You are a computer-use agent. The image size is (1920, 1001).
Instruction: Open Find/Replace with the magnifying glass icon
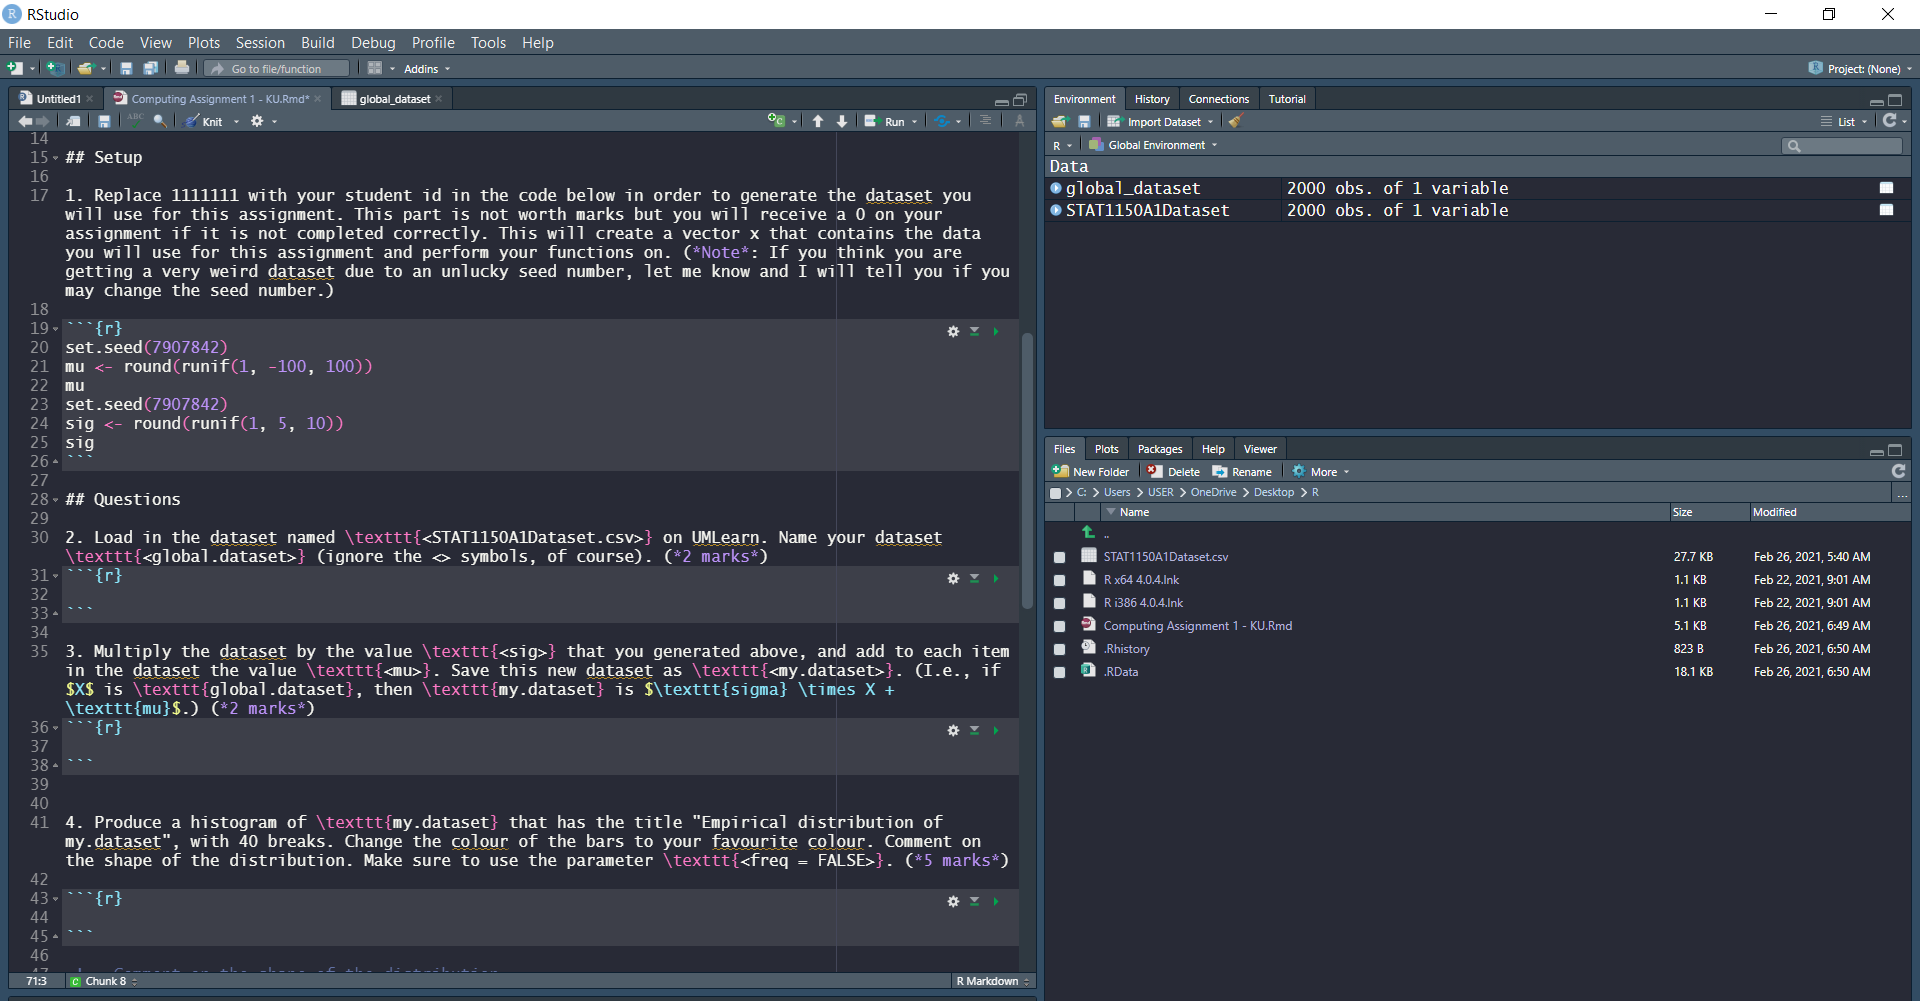click(160, 121)
